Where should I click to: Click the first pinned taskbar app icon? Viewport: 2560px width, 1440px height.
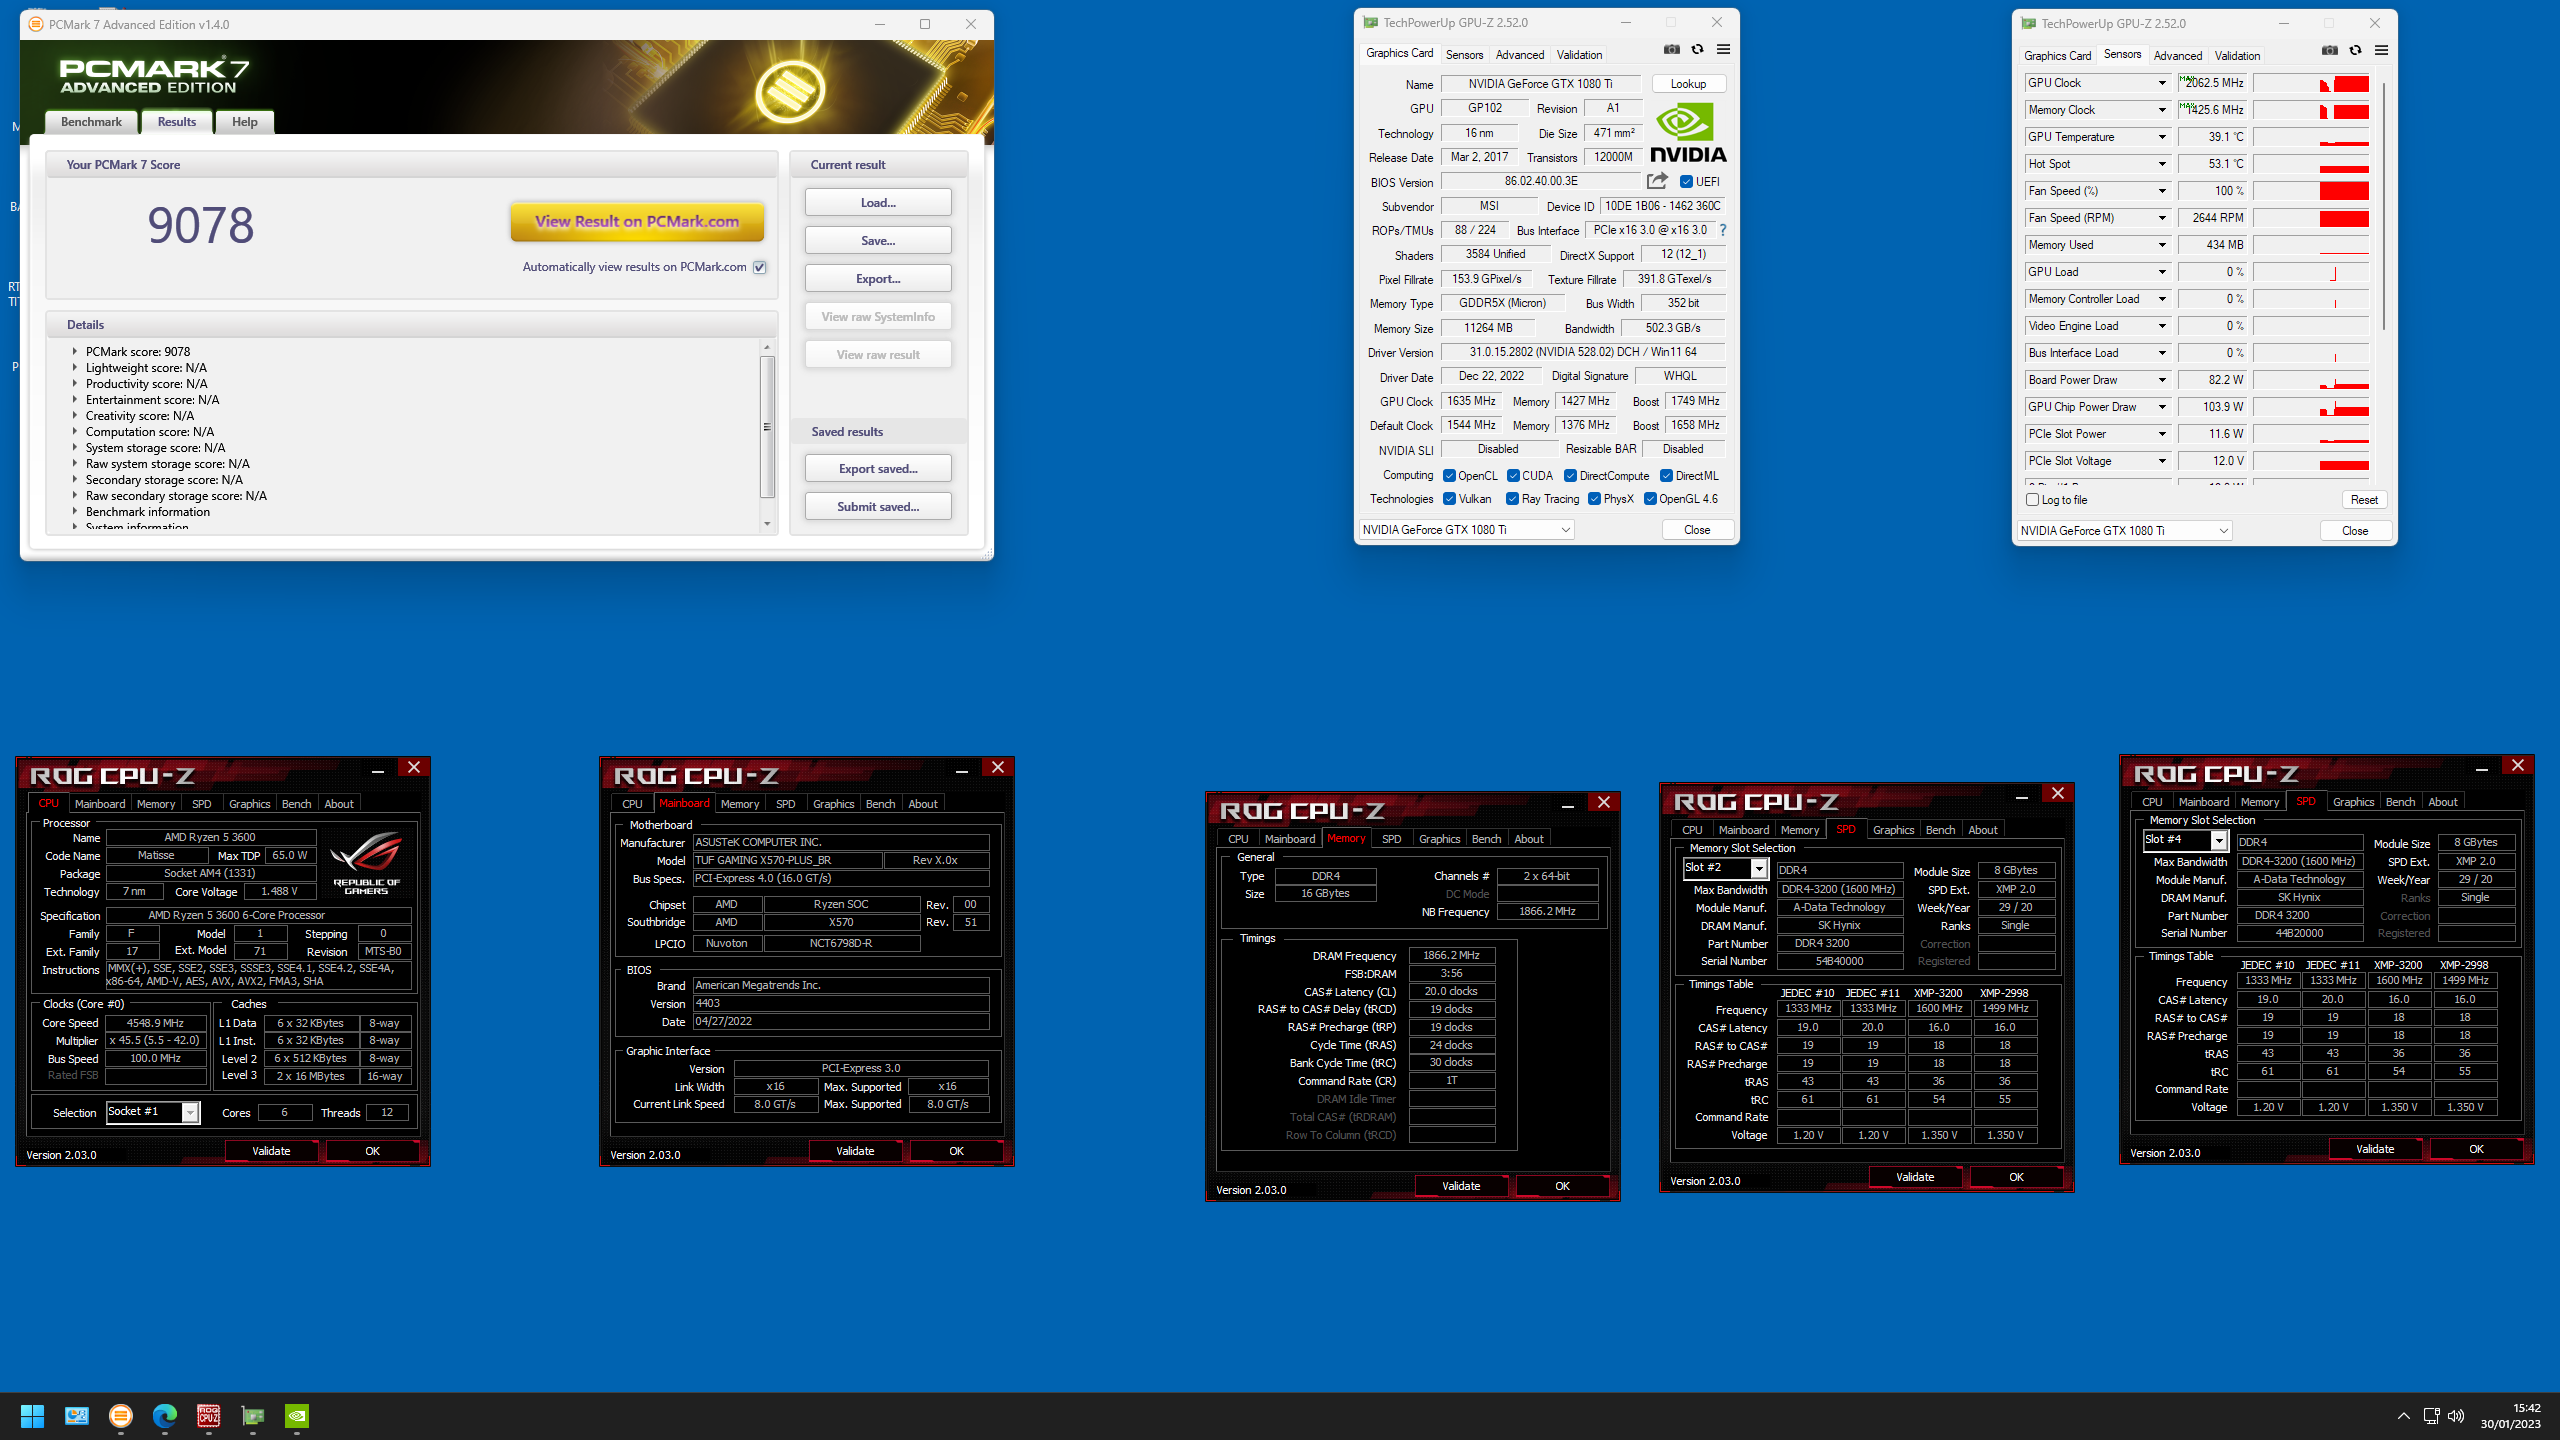tap(77, 1416)
